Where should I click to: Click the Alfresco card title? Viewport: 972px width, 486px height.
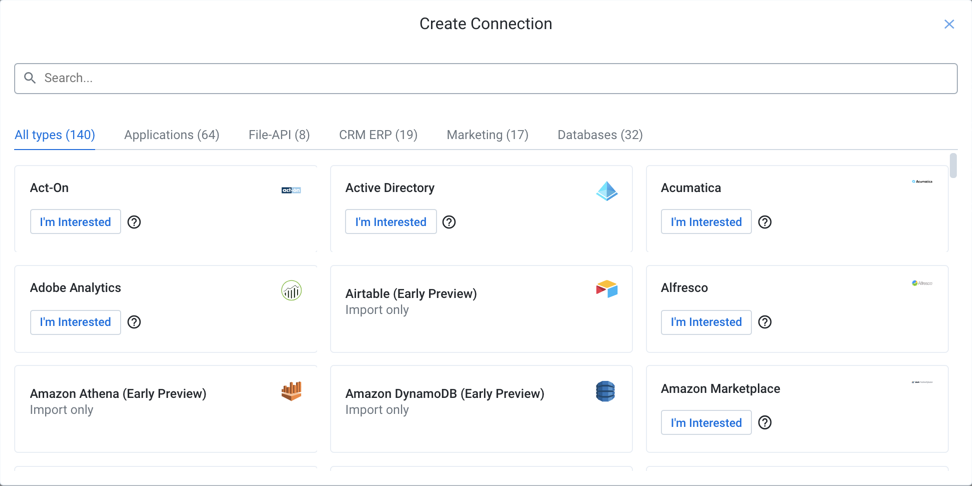(684, 288)
